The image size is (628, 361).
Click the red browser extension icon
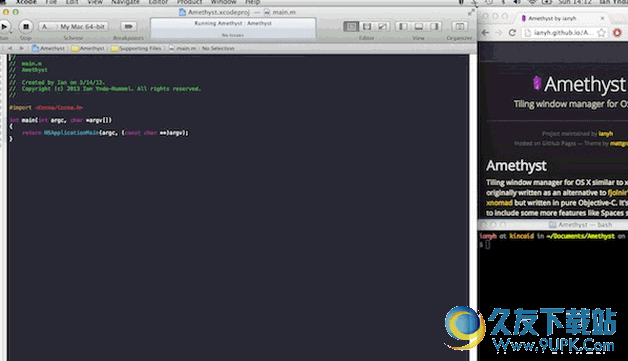click(x=617, y=33)
